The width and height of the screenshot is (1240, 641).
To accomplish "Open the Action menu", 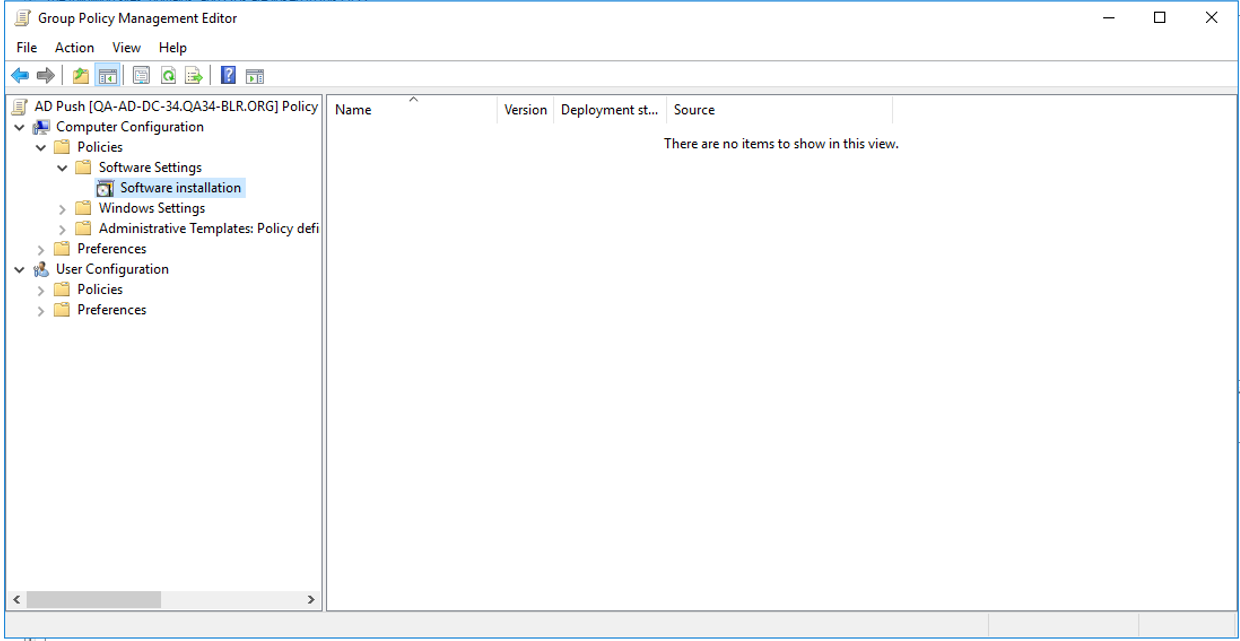I will pos(74,47).
